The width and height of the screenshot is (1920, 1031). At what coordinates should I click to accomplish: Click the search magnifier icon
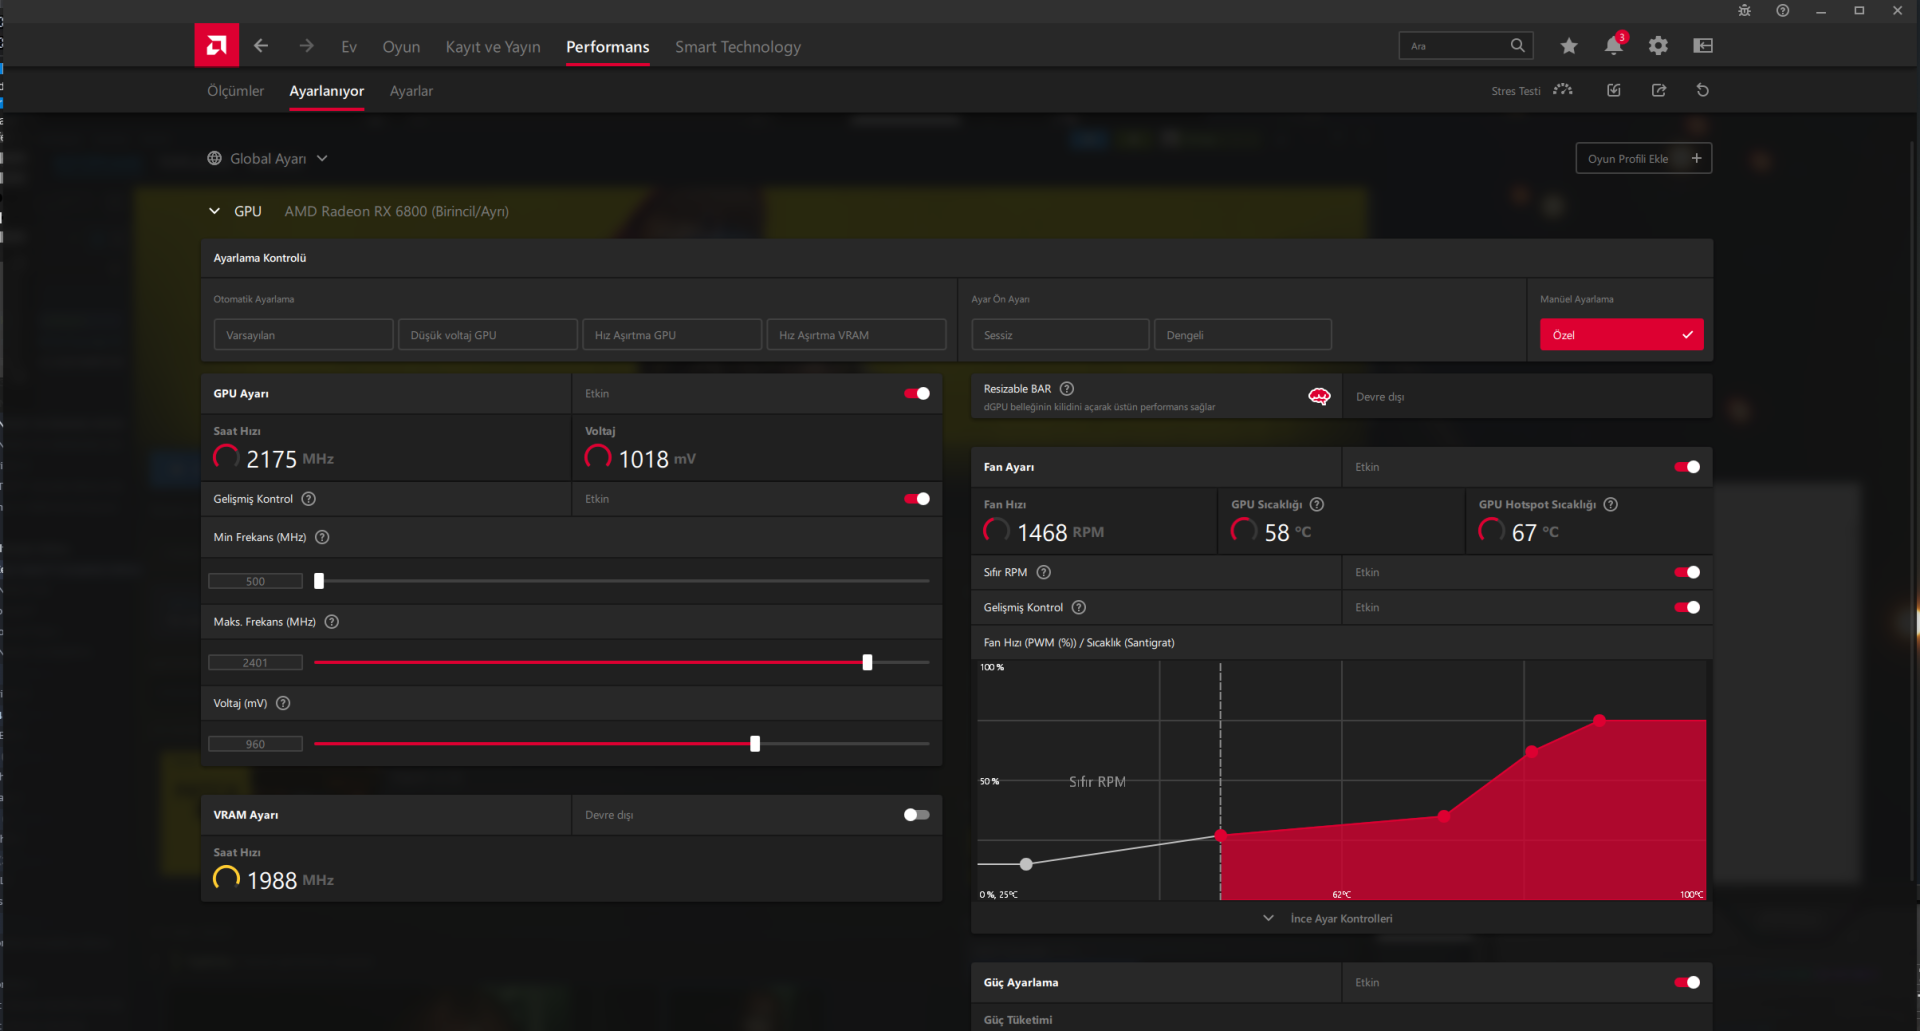click(1517, 45)
